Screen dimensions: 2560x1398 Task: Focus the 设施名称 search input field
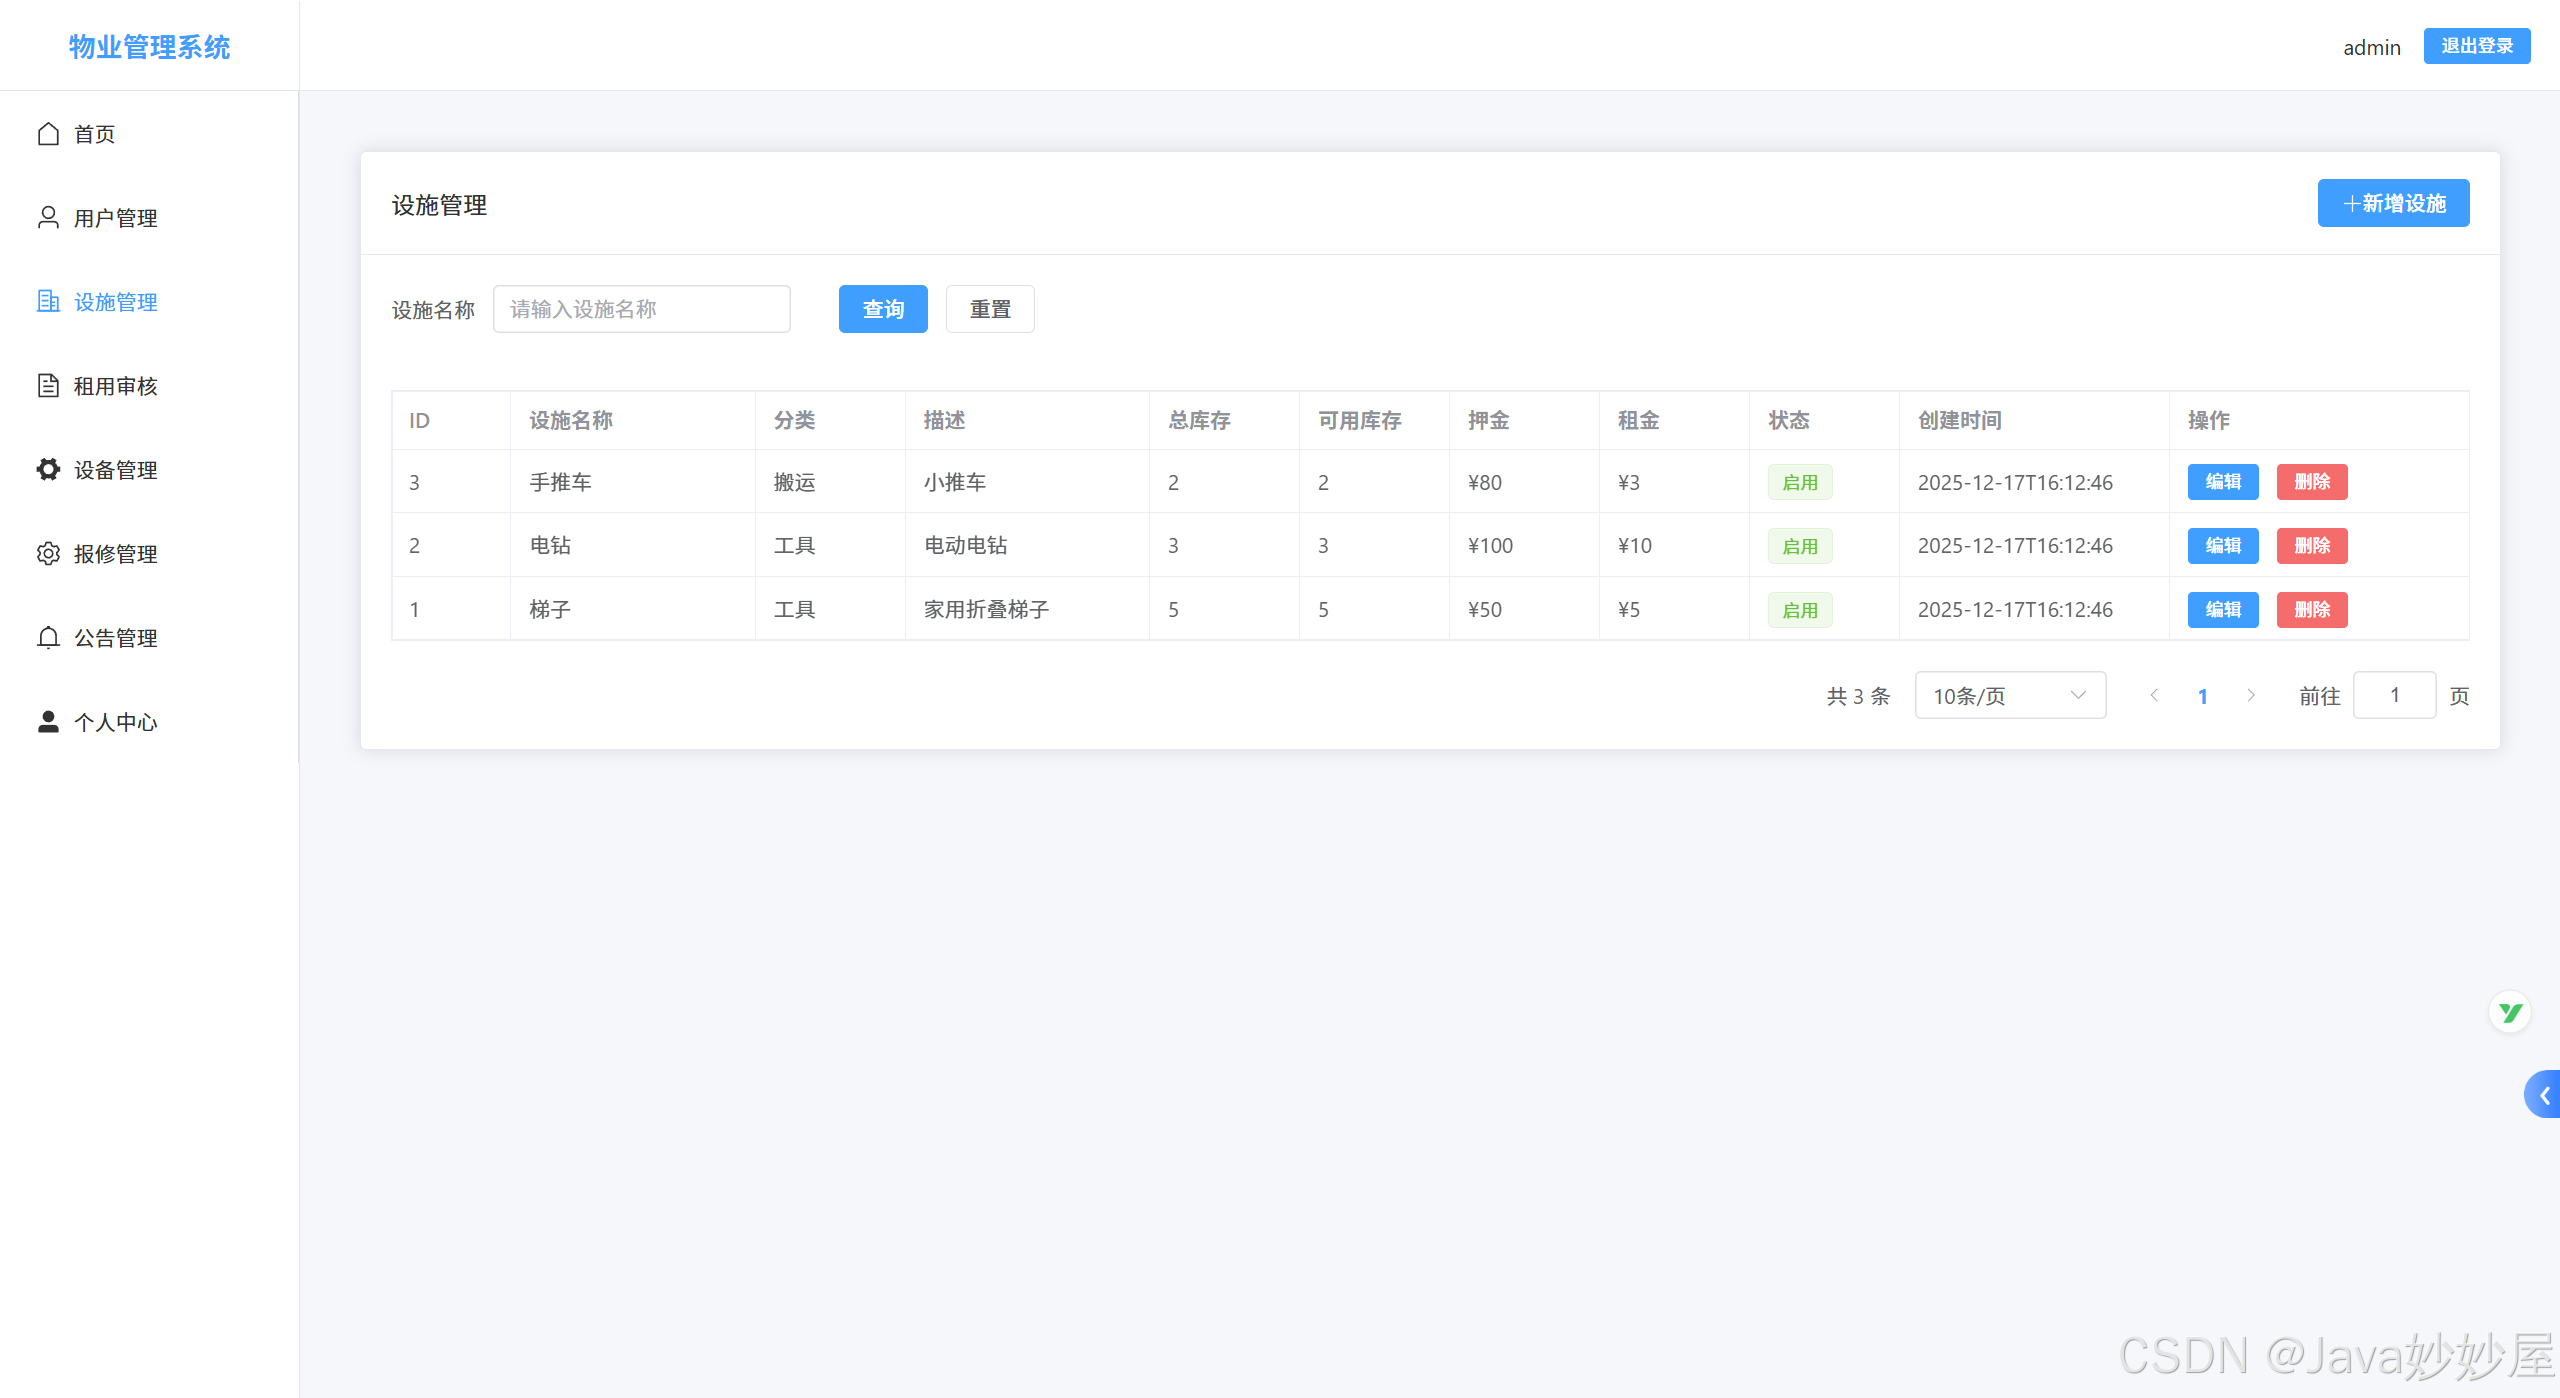pyautogui.click(x=641, y=309)
